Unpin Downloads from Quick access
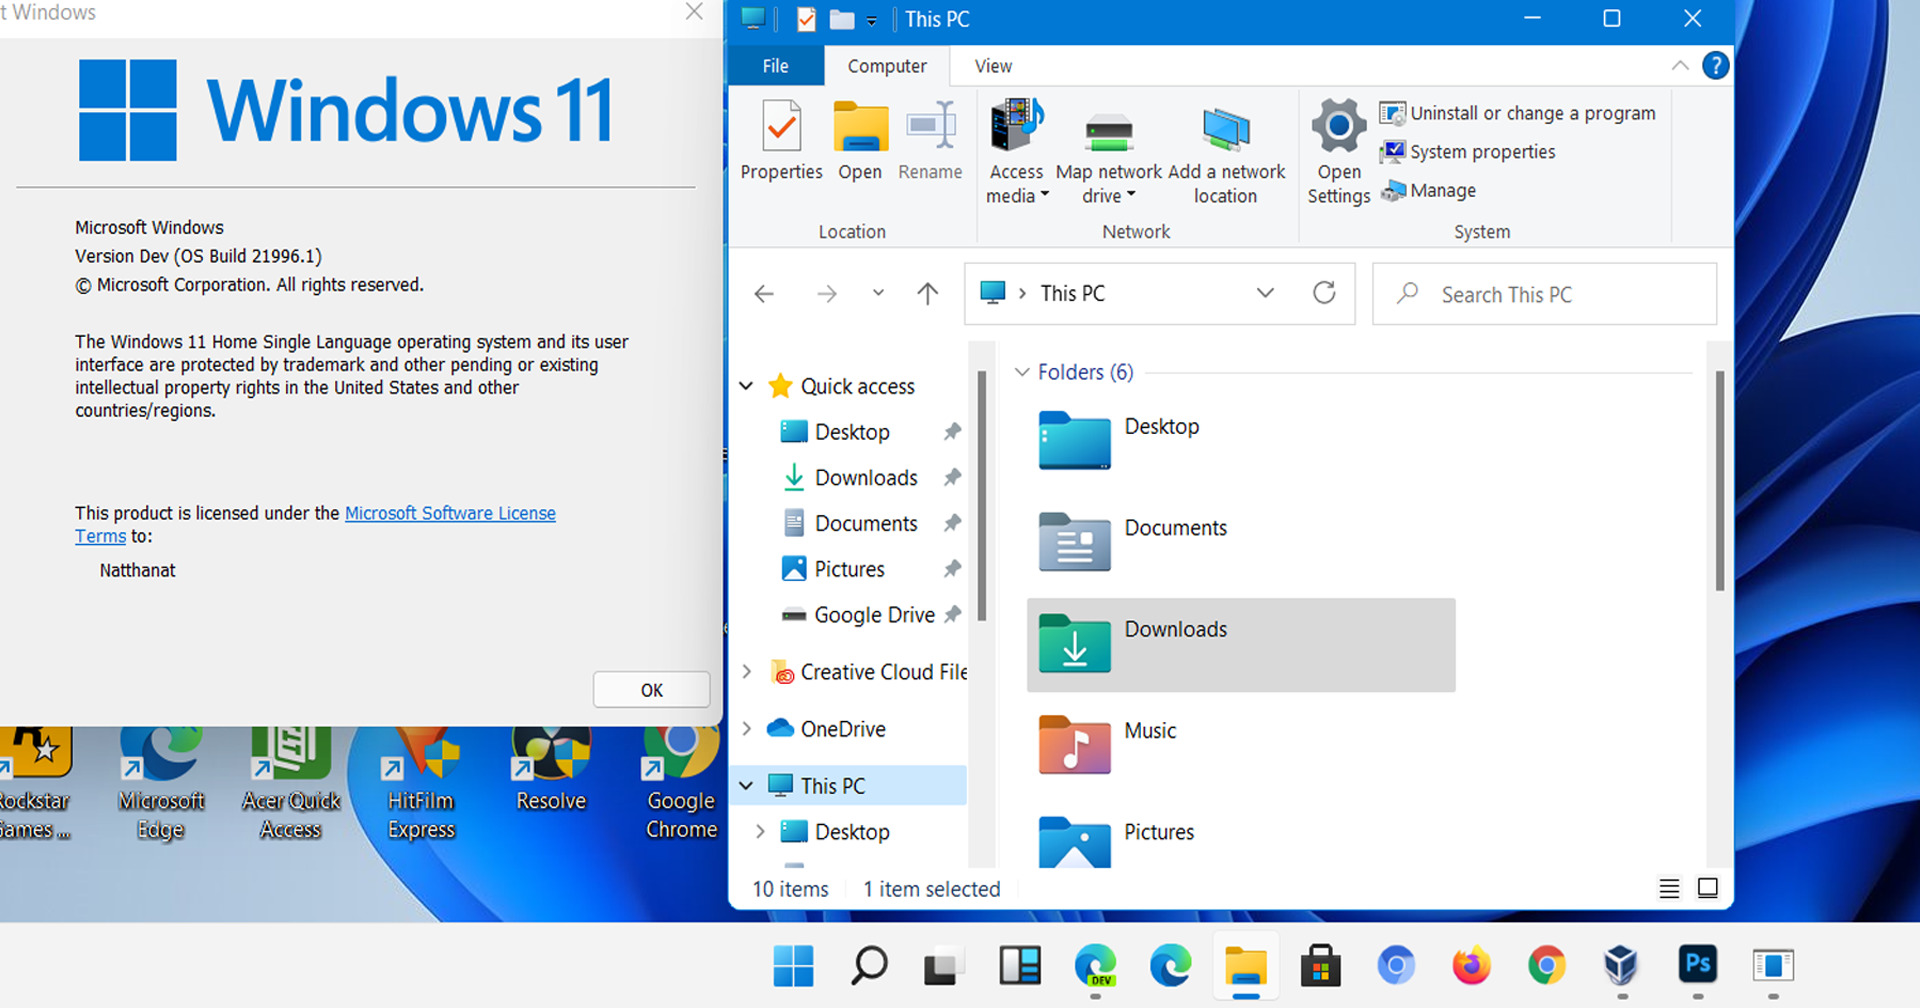The width and height of the screenshot is (1920, 1008). point(952,478)
